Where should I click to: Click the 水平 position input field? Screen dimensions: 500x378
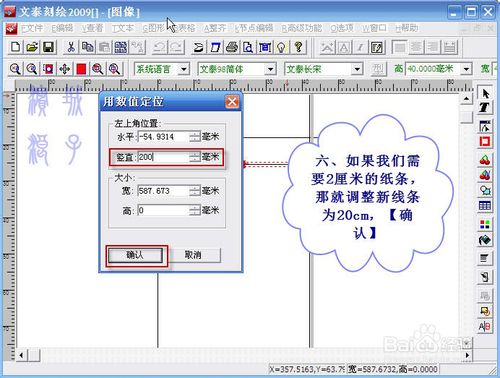coord(164,137)
